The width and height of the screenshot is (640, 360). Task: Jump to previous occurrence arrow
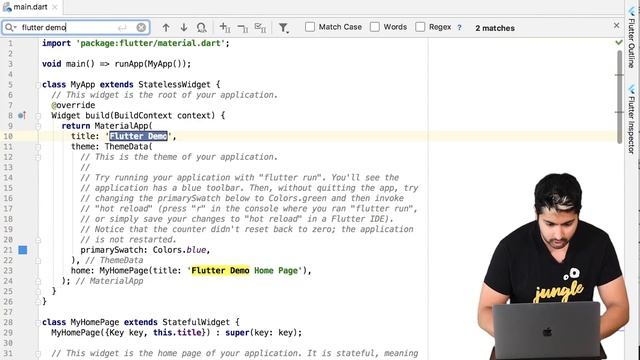pos(166,27)
